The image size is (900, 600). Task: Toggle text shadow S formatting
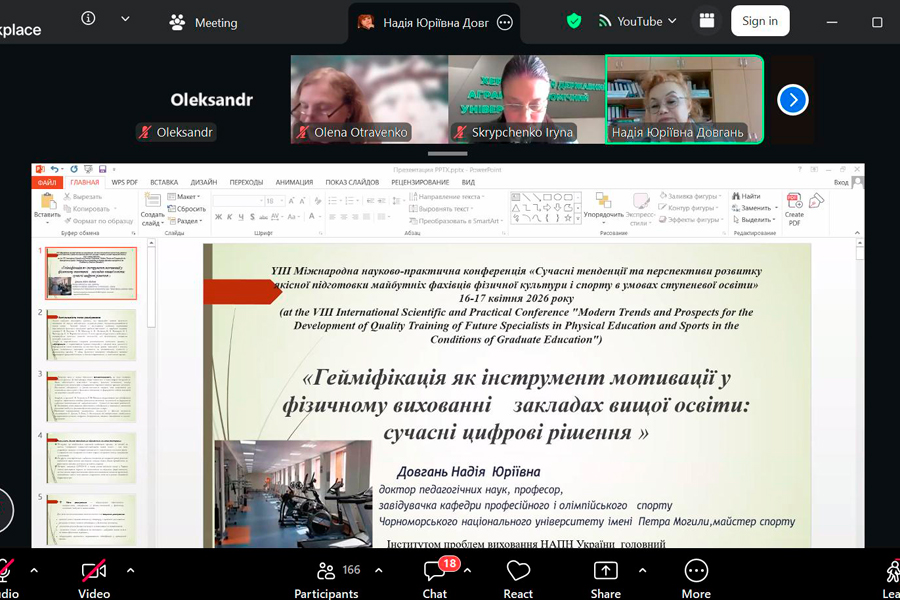pyautogui.click(x=252, y=217)
